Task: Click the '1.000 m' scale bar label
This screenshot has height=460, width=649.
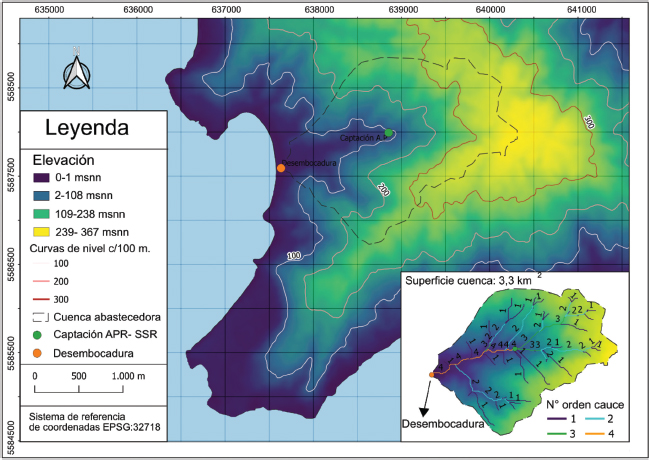Action: tap(128, 376)
